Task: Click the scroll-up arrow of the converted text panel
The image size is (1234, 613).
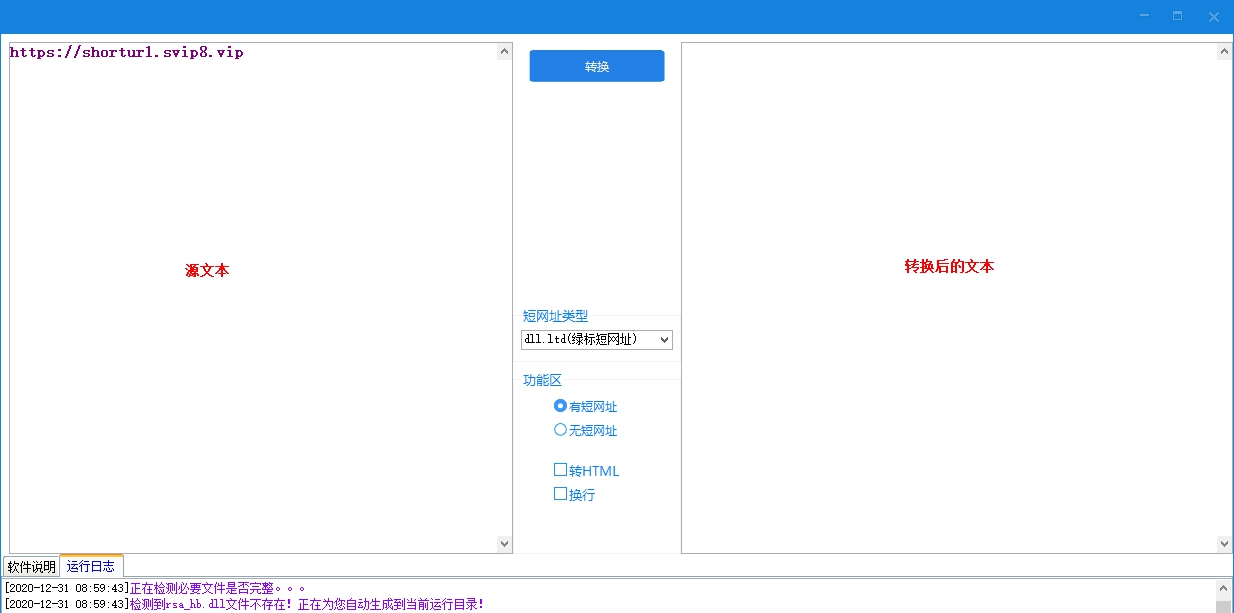Action: (x=1224, y=50)
